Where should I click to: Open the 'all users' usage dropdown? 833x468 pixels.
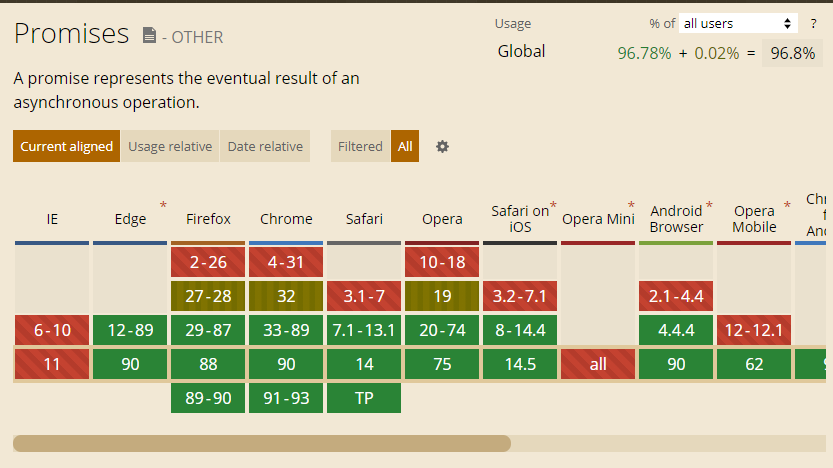tap(738, 23)
